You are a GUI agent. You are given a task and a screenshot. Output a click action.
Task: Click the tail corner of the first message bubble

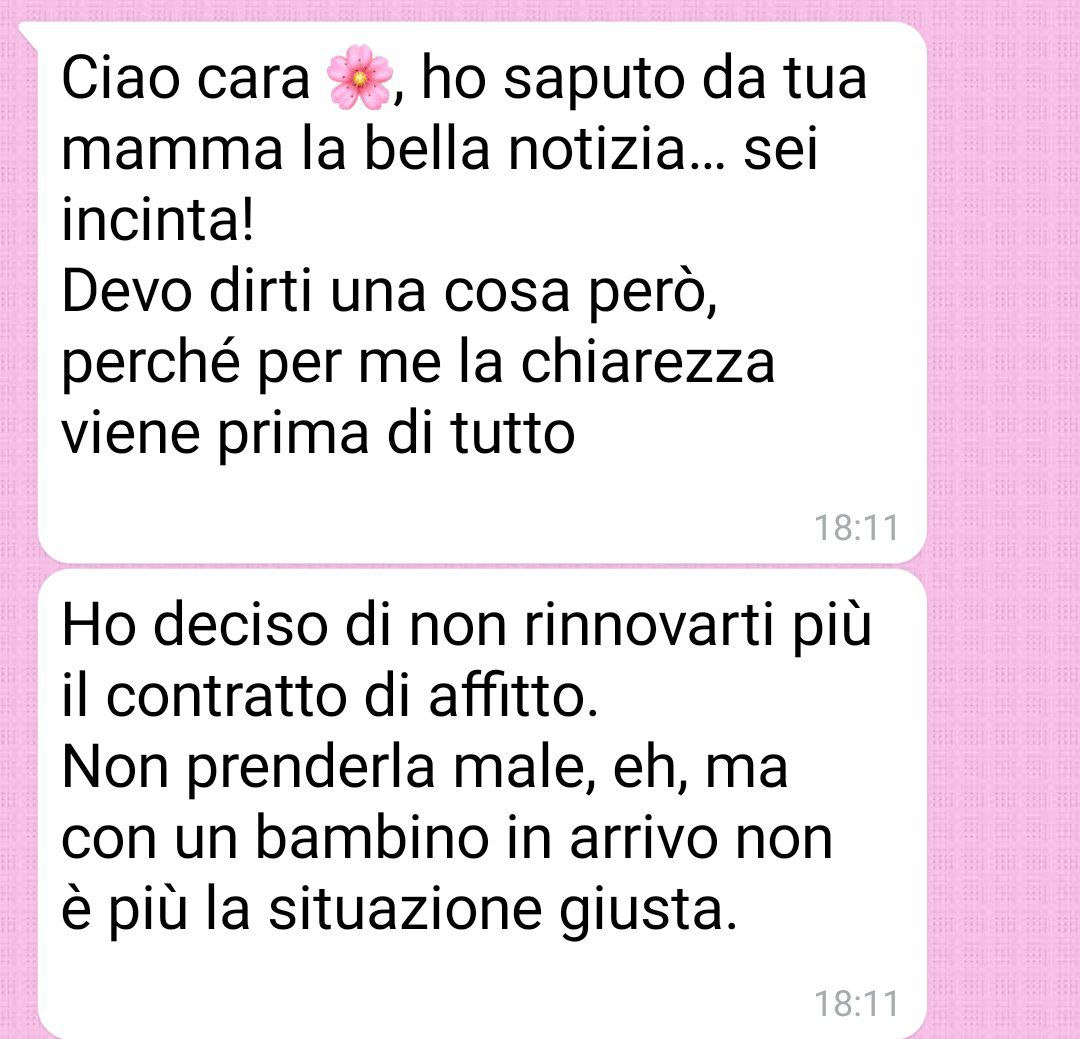pos(28,33)
